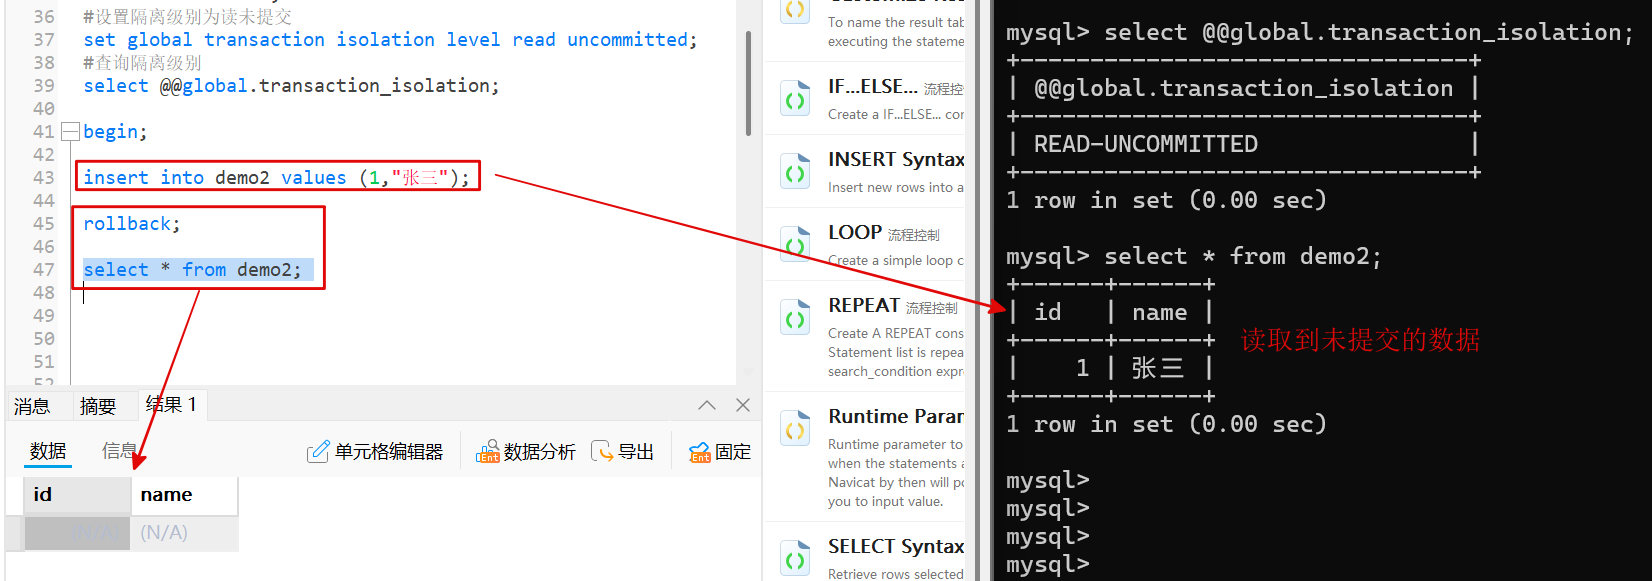Click 'select * from demo2;' in terminal

[1243, 257]
